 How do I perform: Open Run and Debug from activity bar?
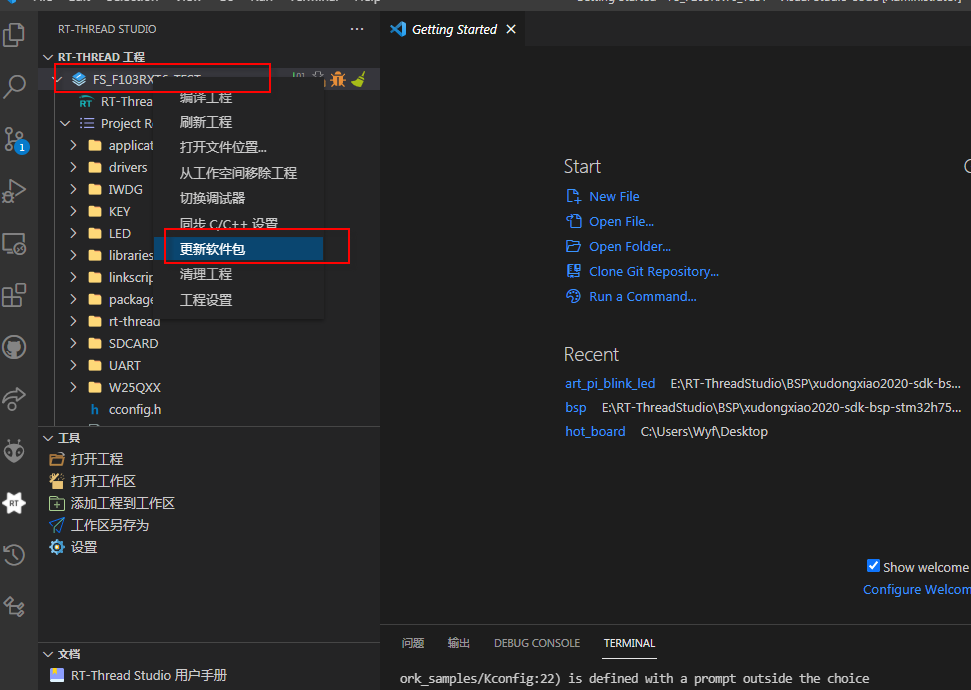15,190
